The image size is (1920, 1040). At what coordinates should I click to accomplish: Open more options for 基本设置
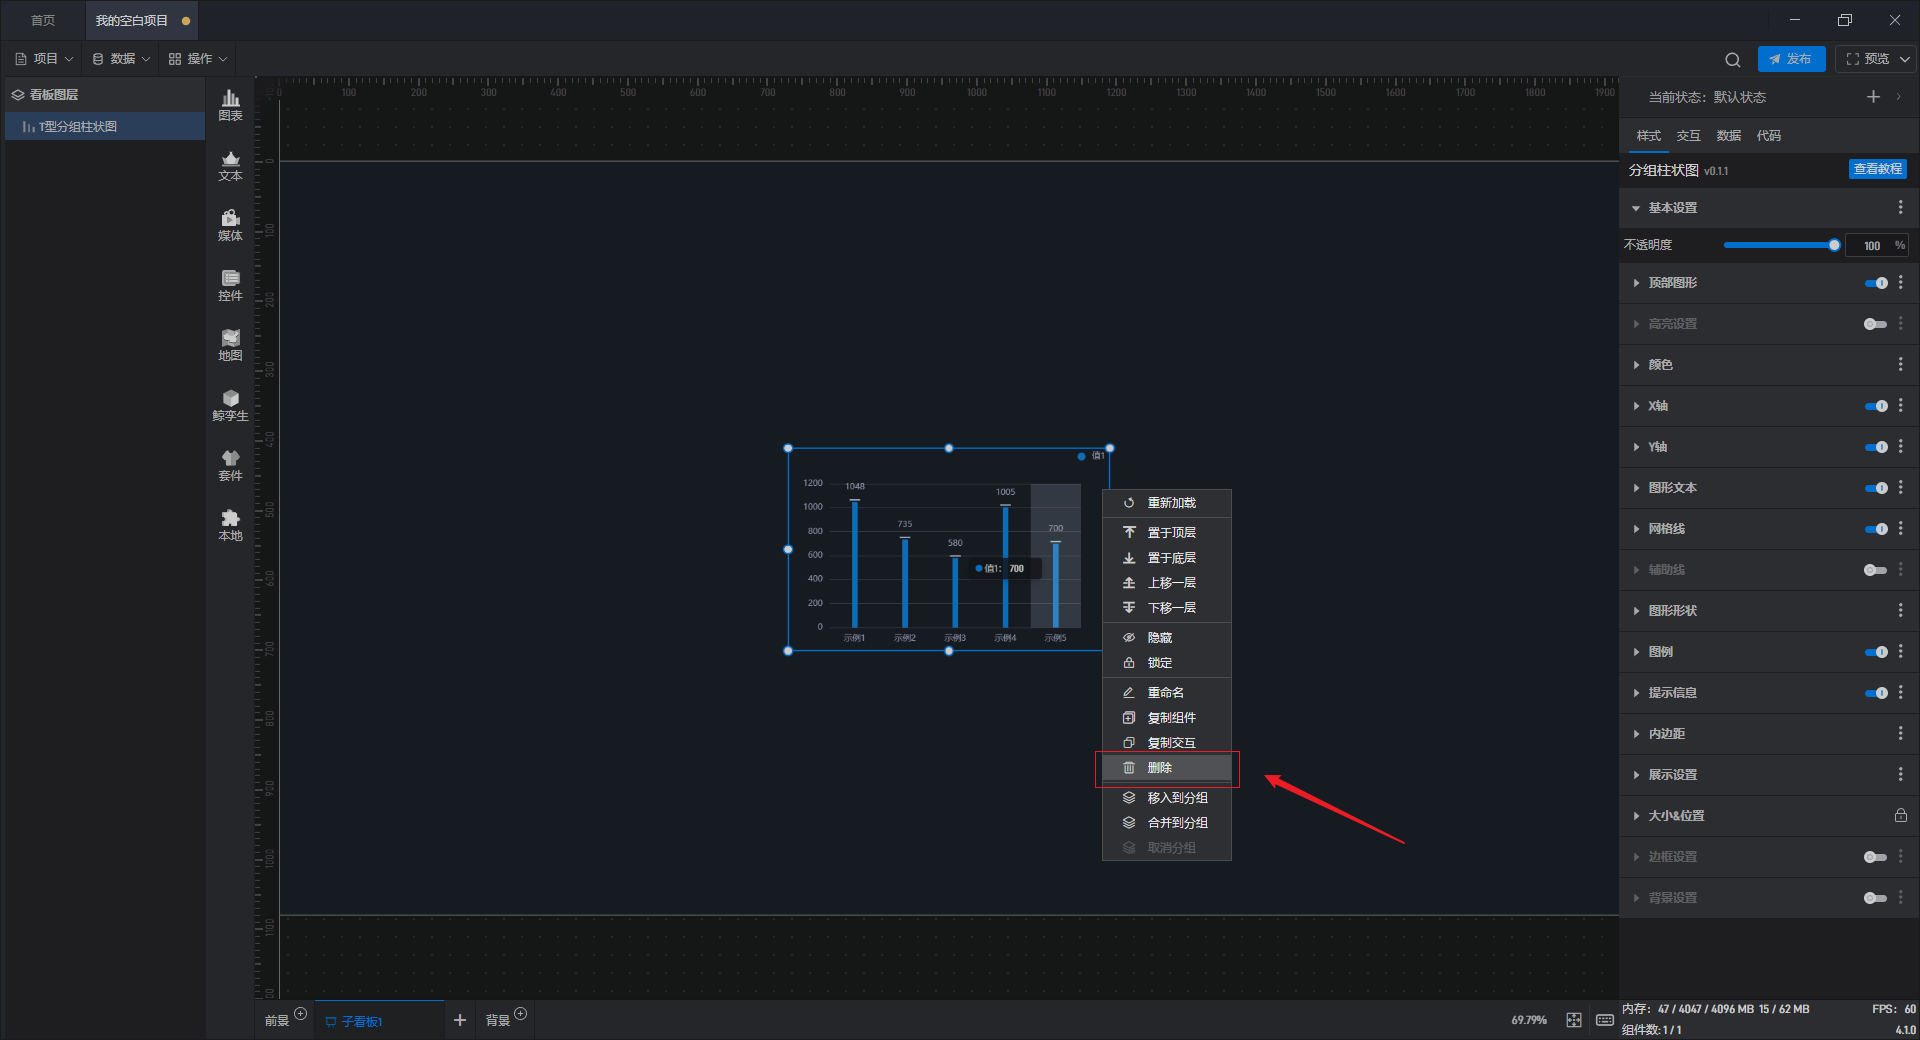pyautogui.click(x=1900, y=207)
